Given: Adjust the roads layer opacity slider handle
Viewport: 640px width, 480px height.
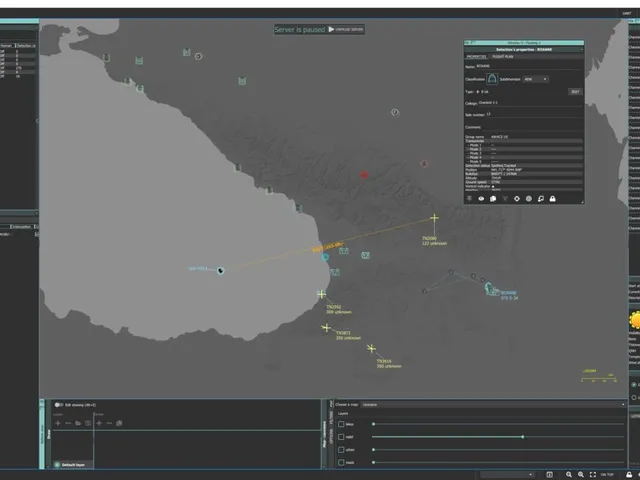Looking at the screenshot, I should pyautogui.click(x=373, y=462).
